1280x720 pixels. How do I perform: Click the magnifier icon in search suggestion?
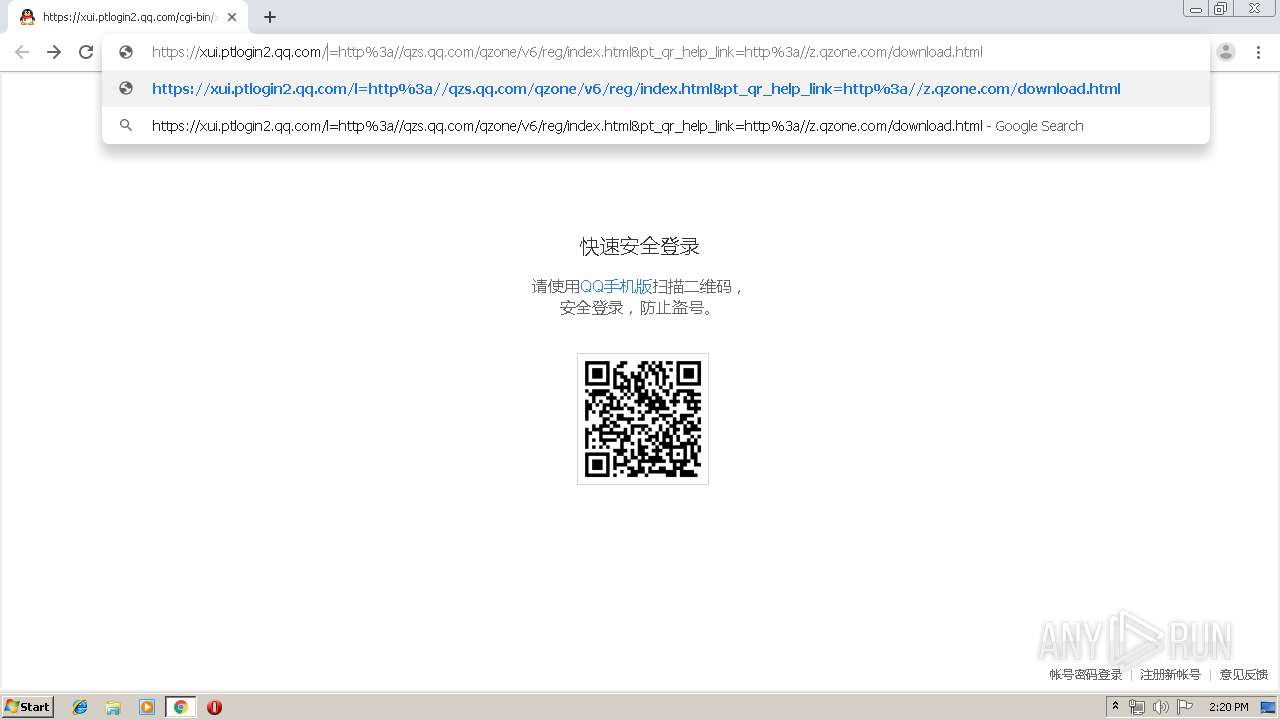coord(126,125)
